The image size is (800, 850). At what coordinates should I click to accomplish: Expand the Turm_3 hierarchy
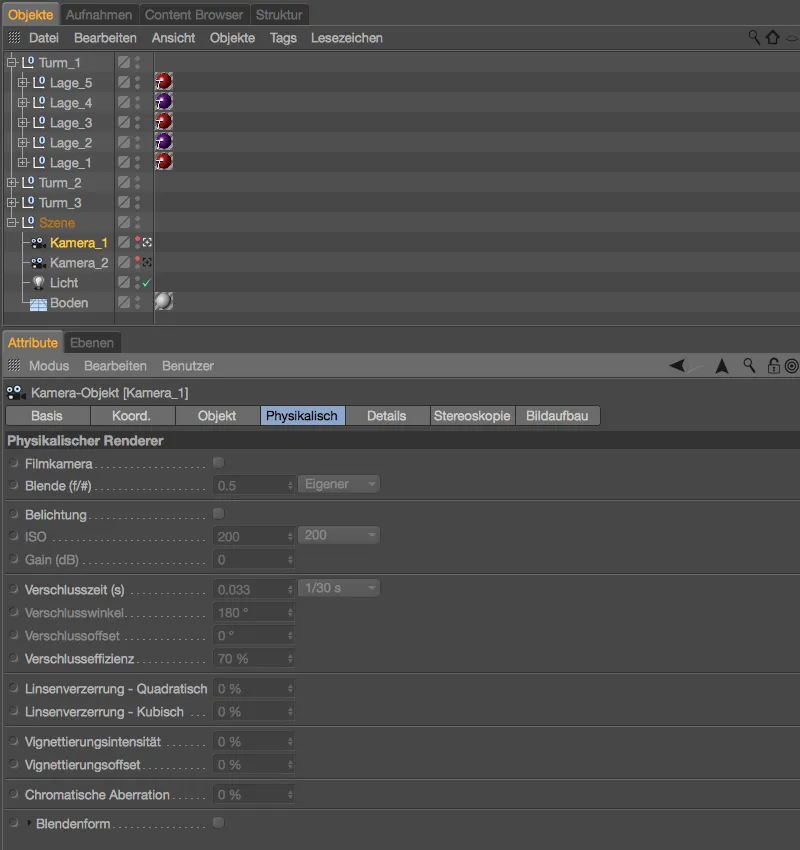click(11, 203)
